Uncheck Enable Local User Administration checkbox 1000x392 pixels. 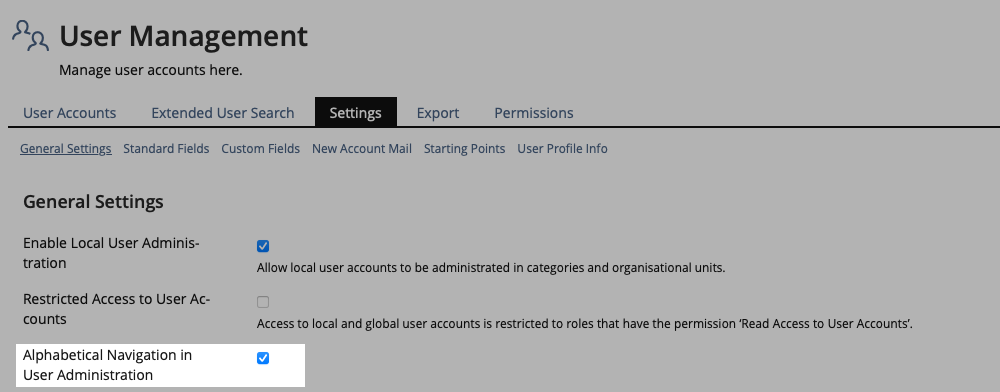[x=263, y=246]
